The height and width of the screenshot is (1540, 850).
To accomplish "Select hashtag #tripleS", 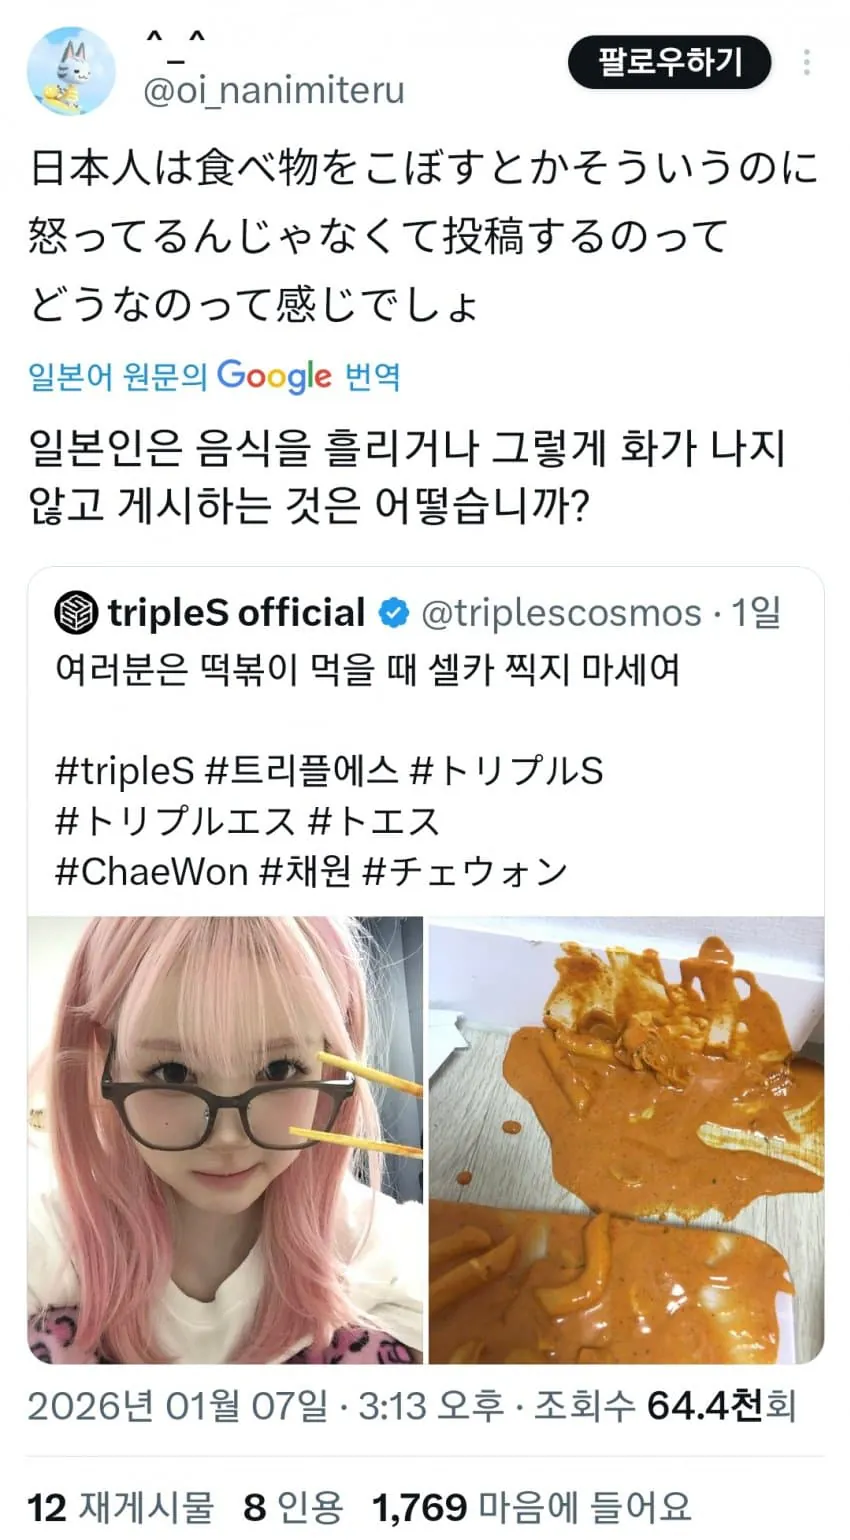I will [x=124, y=771].
